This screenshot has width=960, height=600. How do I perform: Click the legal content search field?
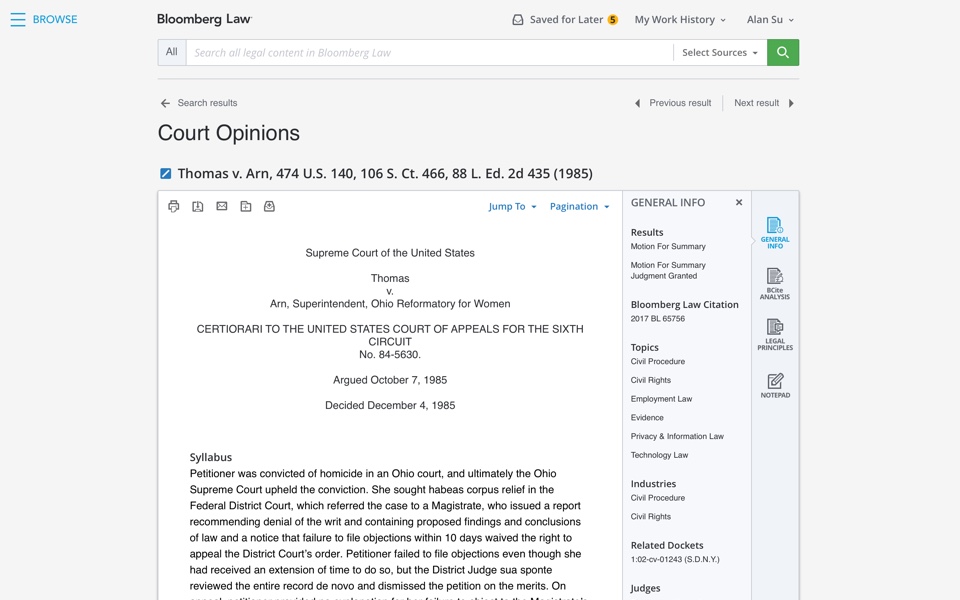(430, 53)
